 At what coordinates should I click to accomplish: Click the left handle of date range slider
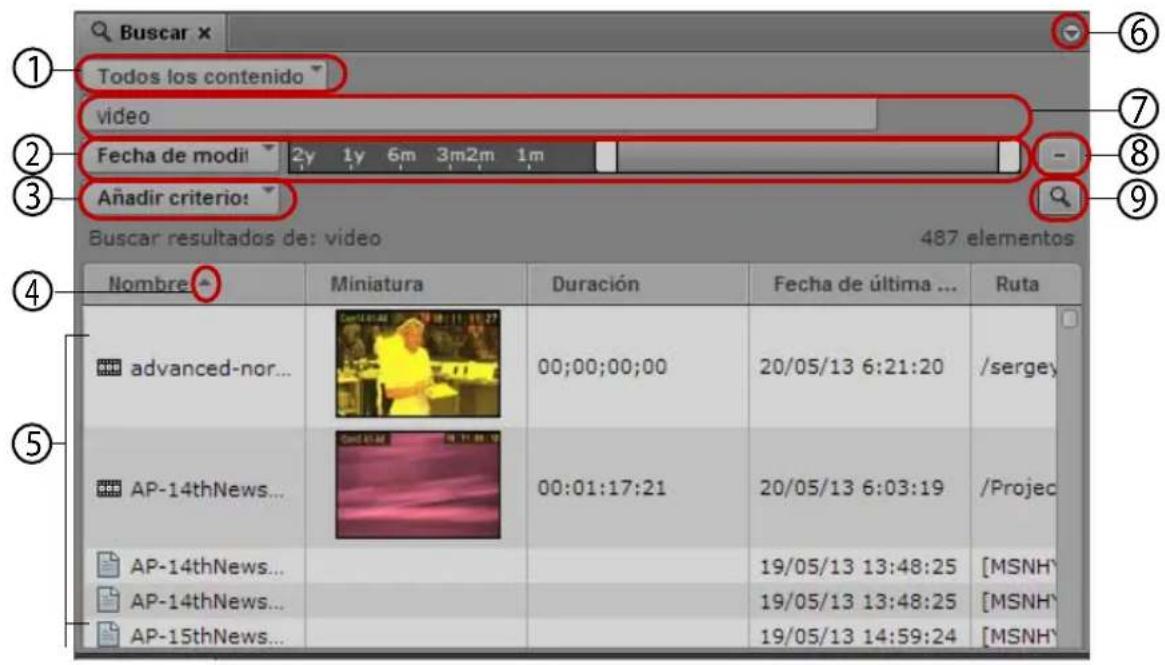coord(606,157)
